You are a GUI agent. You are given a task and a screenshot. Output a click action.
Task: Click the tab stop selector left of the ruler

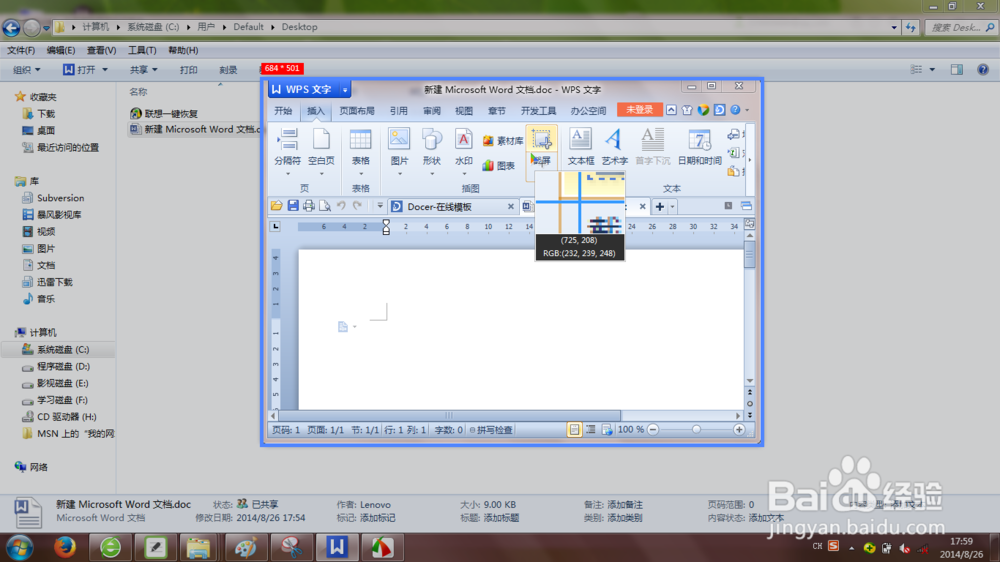(x=276, y=226)
